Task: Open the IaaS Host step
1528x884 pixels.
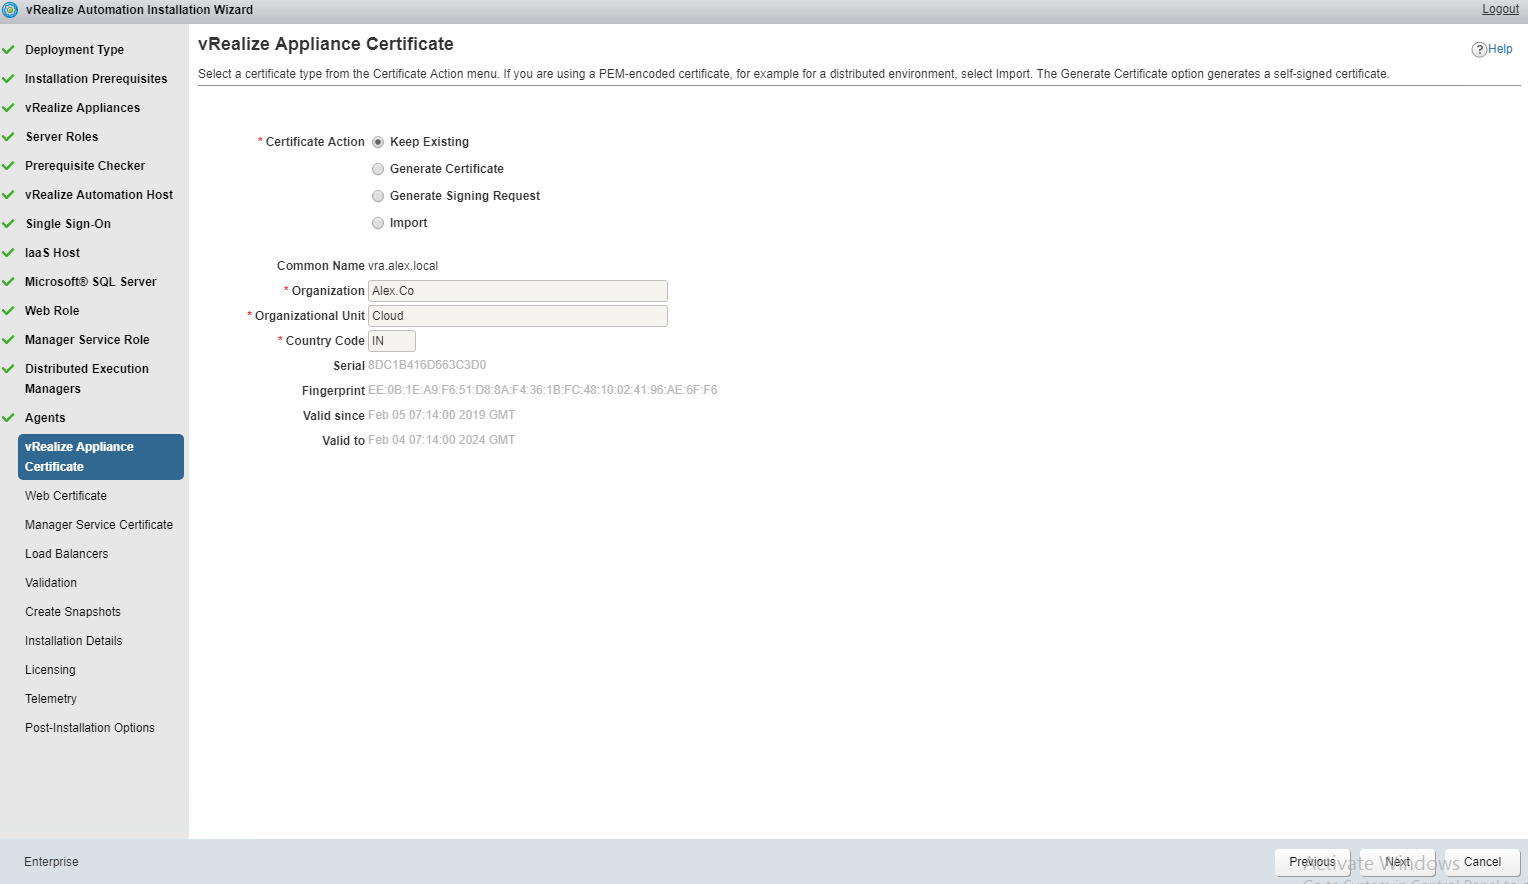Action: 52,253
